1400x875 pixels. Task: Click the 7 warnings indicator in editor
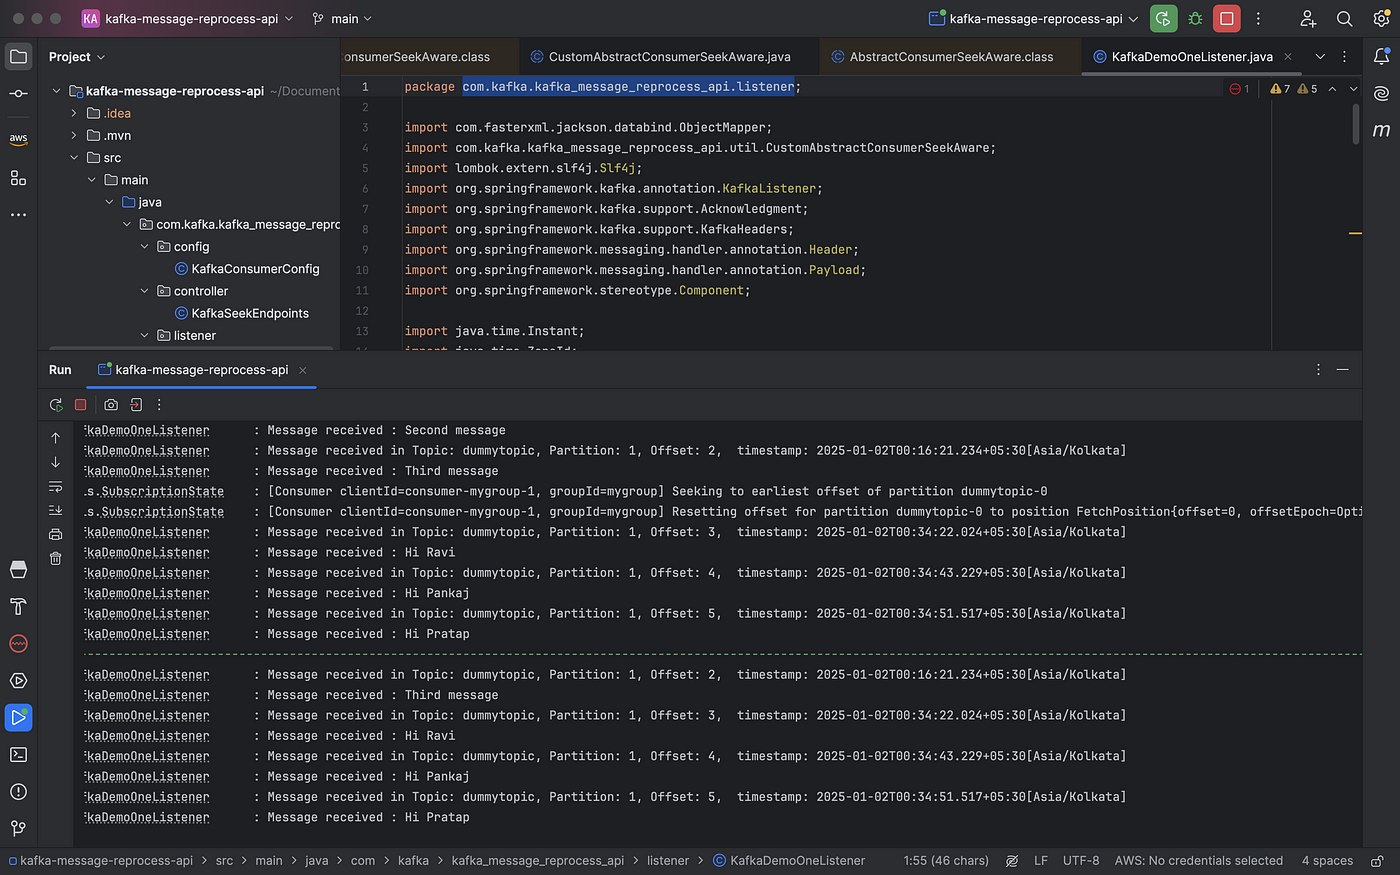coord(1280,89)
